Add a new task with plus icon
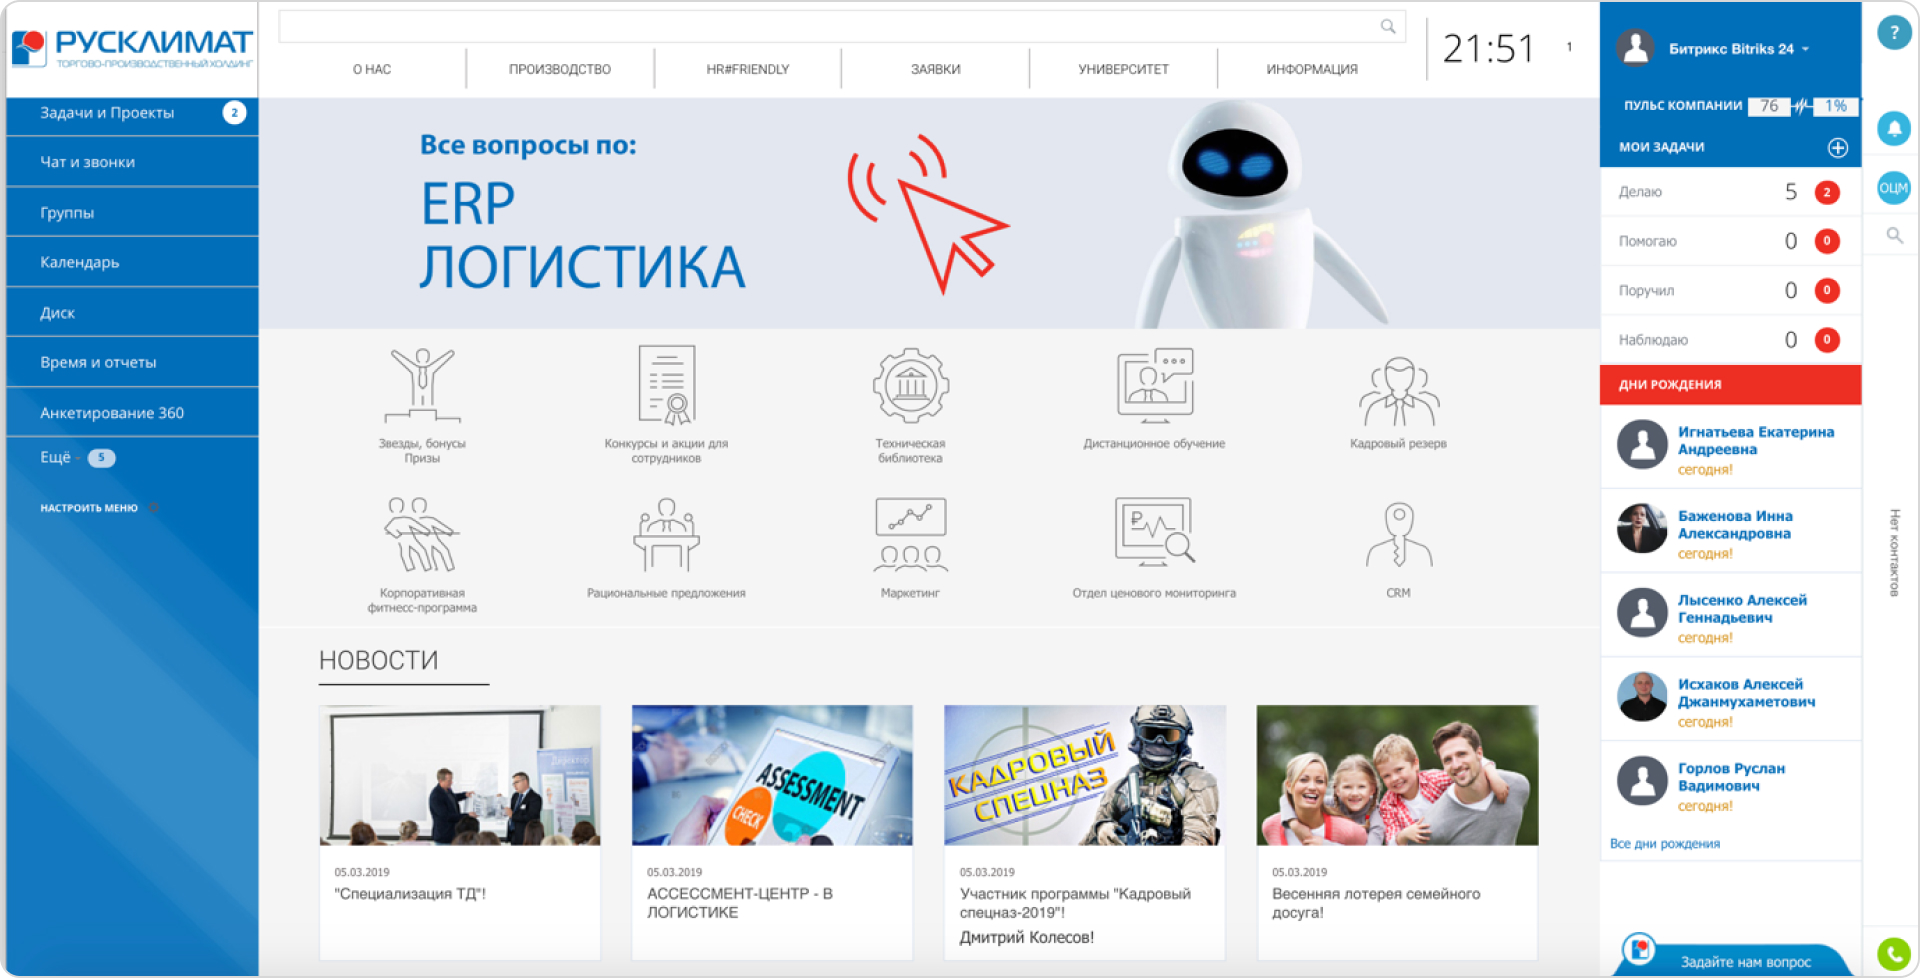1920x978 pixels. (x=1837, y=148)
